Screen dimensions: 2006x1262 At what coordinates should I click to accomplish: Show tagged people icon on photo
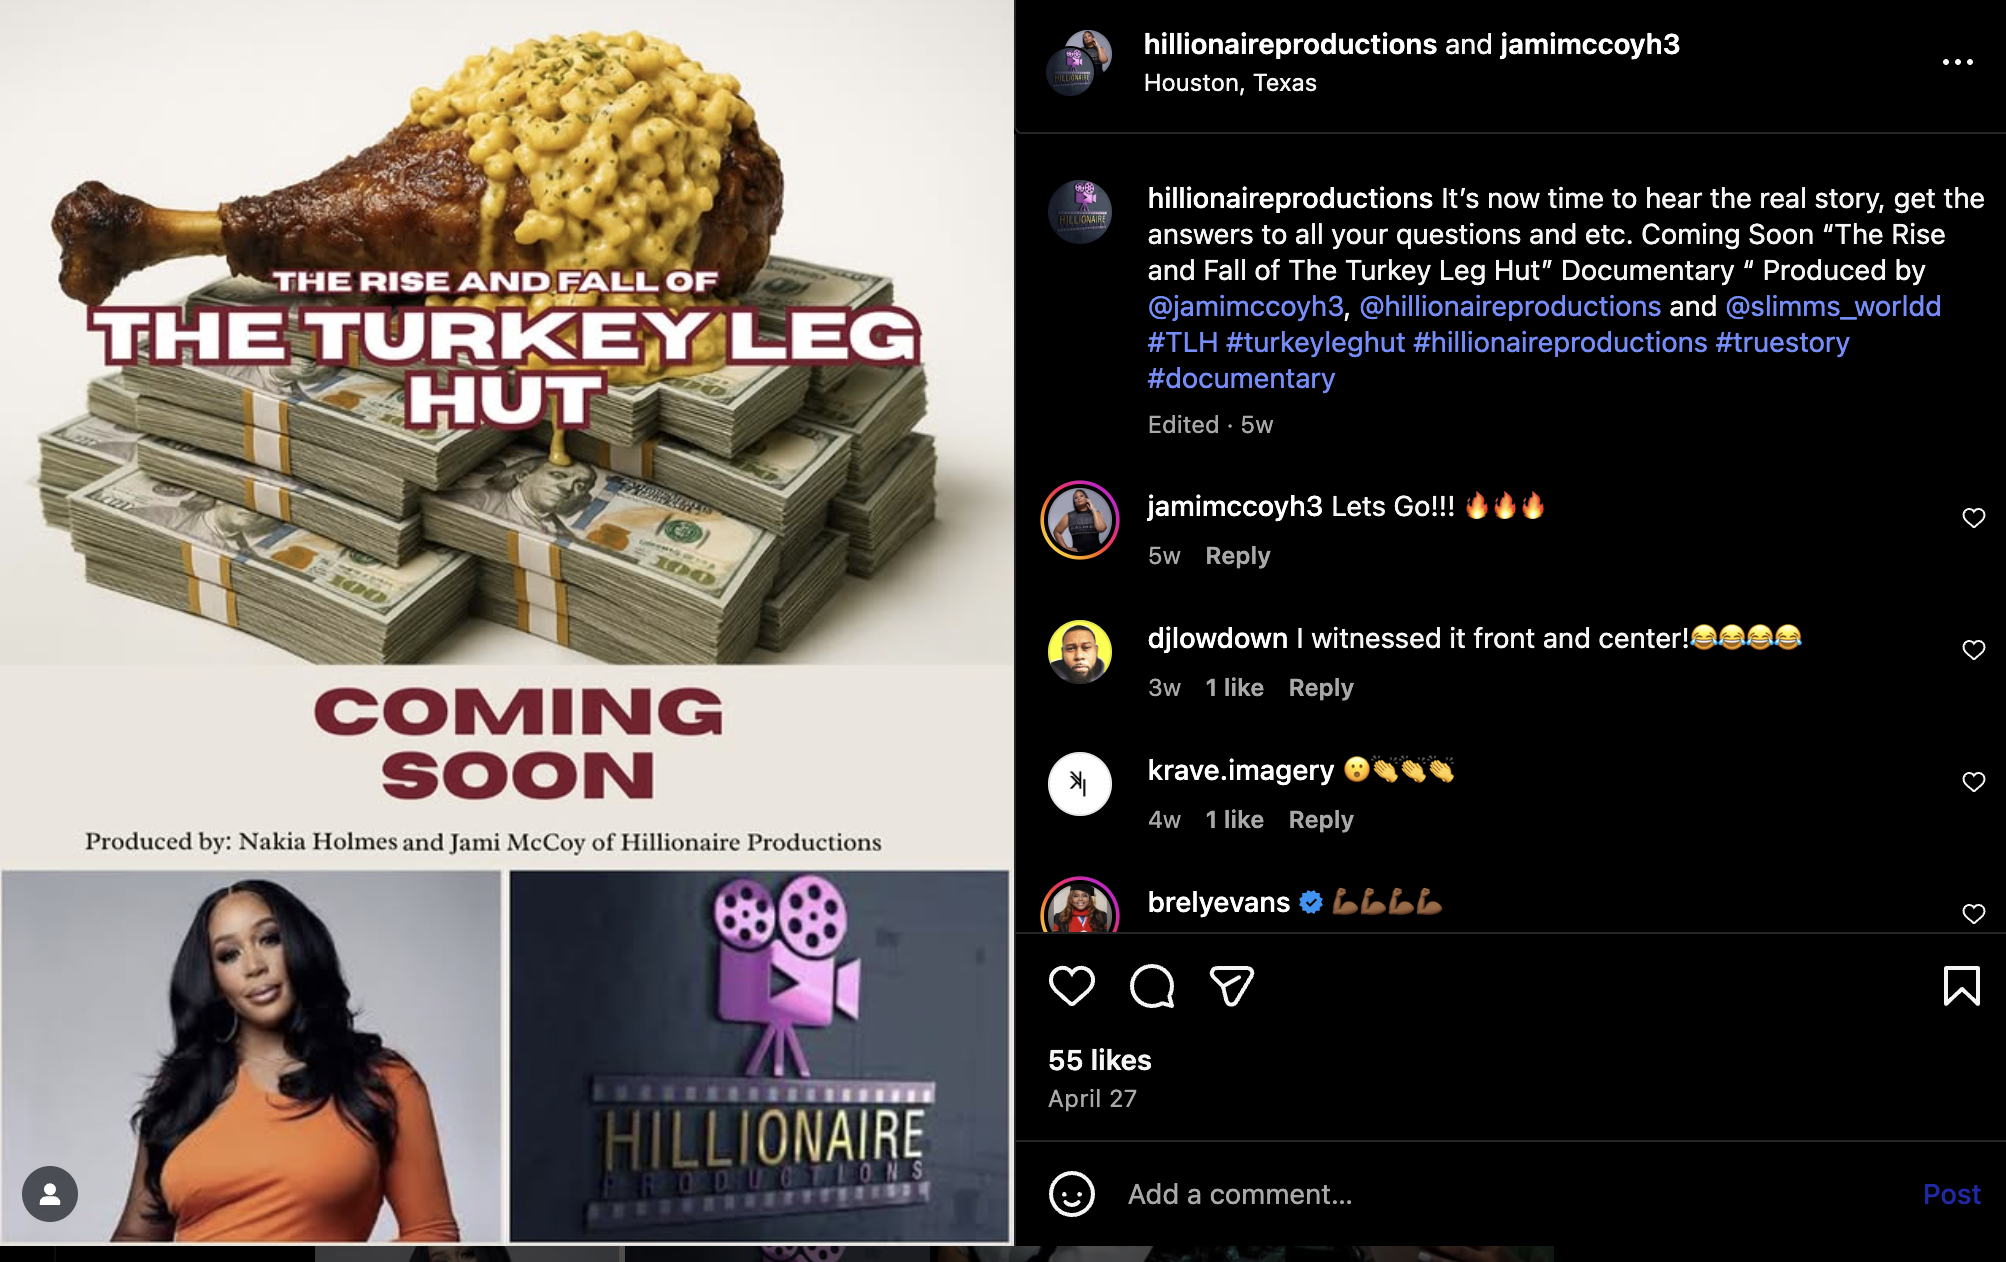[x=50, y=1194]
